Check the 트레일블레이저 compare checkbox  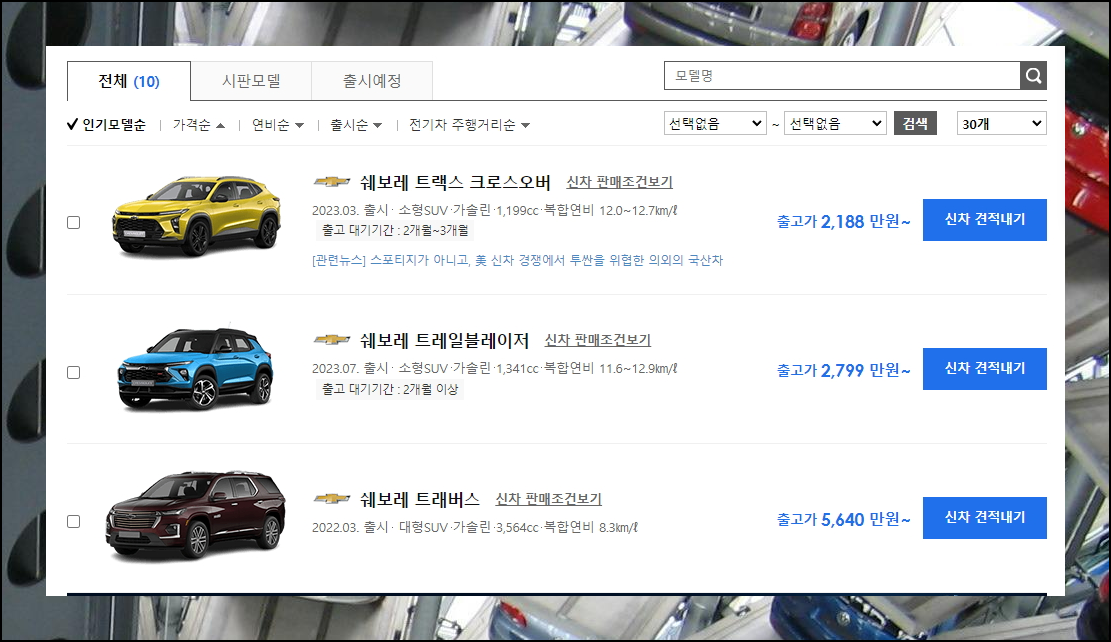[x=74, y=373]
